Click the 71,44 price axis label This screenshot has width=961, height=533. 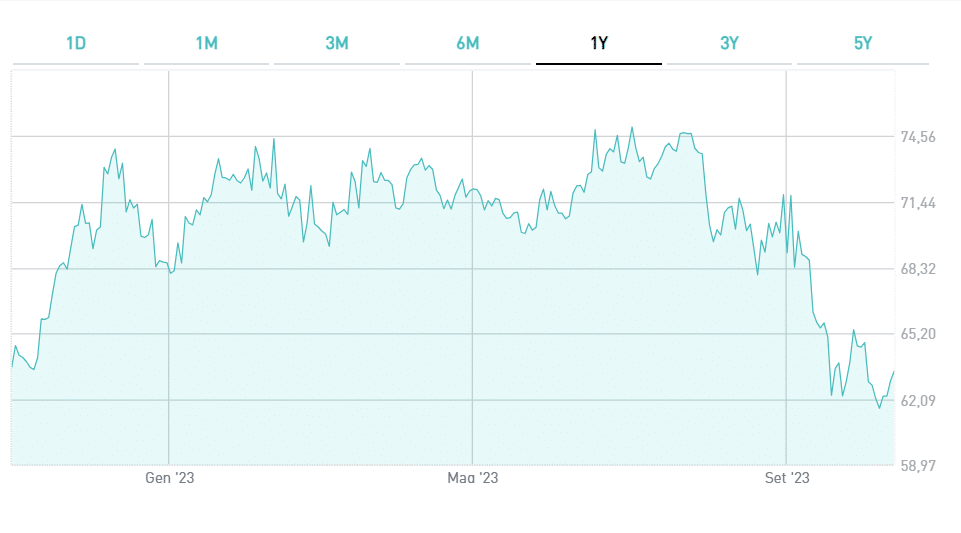(918, 203)
